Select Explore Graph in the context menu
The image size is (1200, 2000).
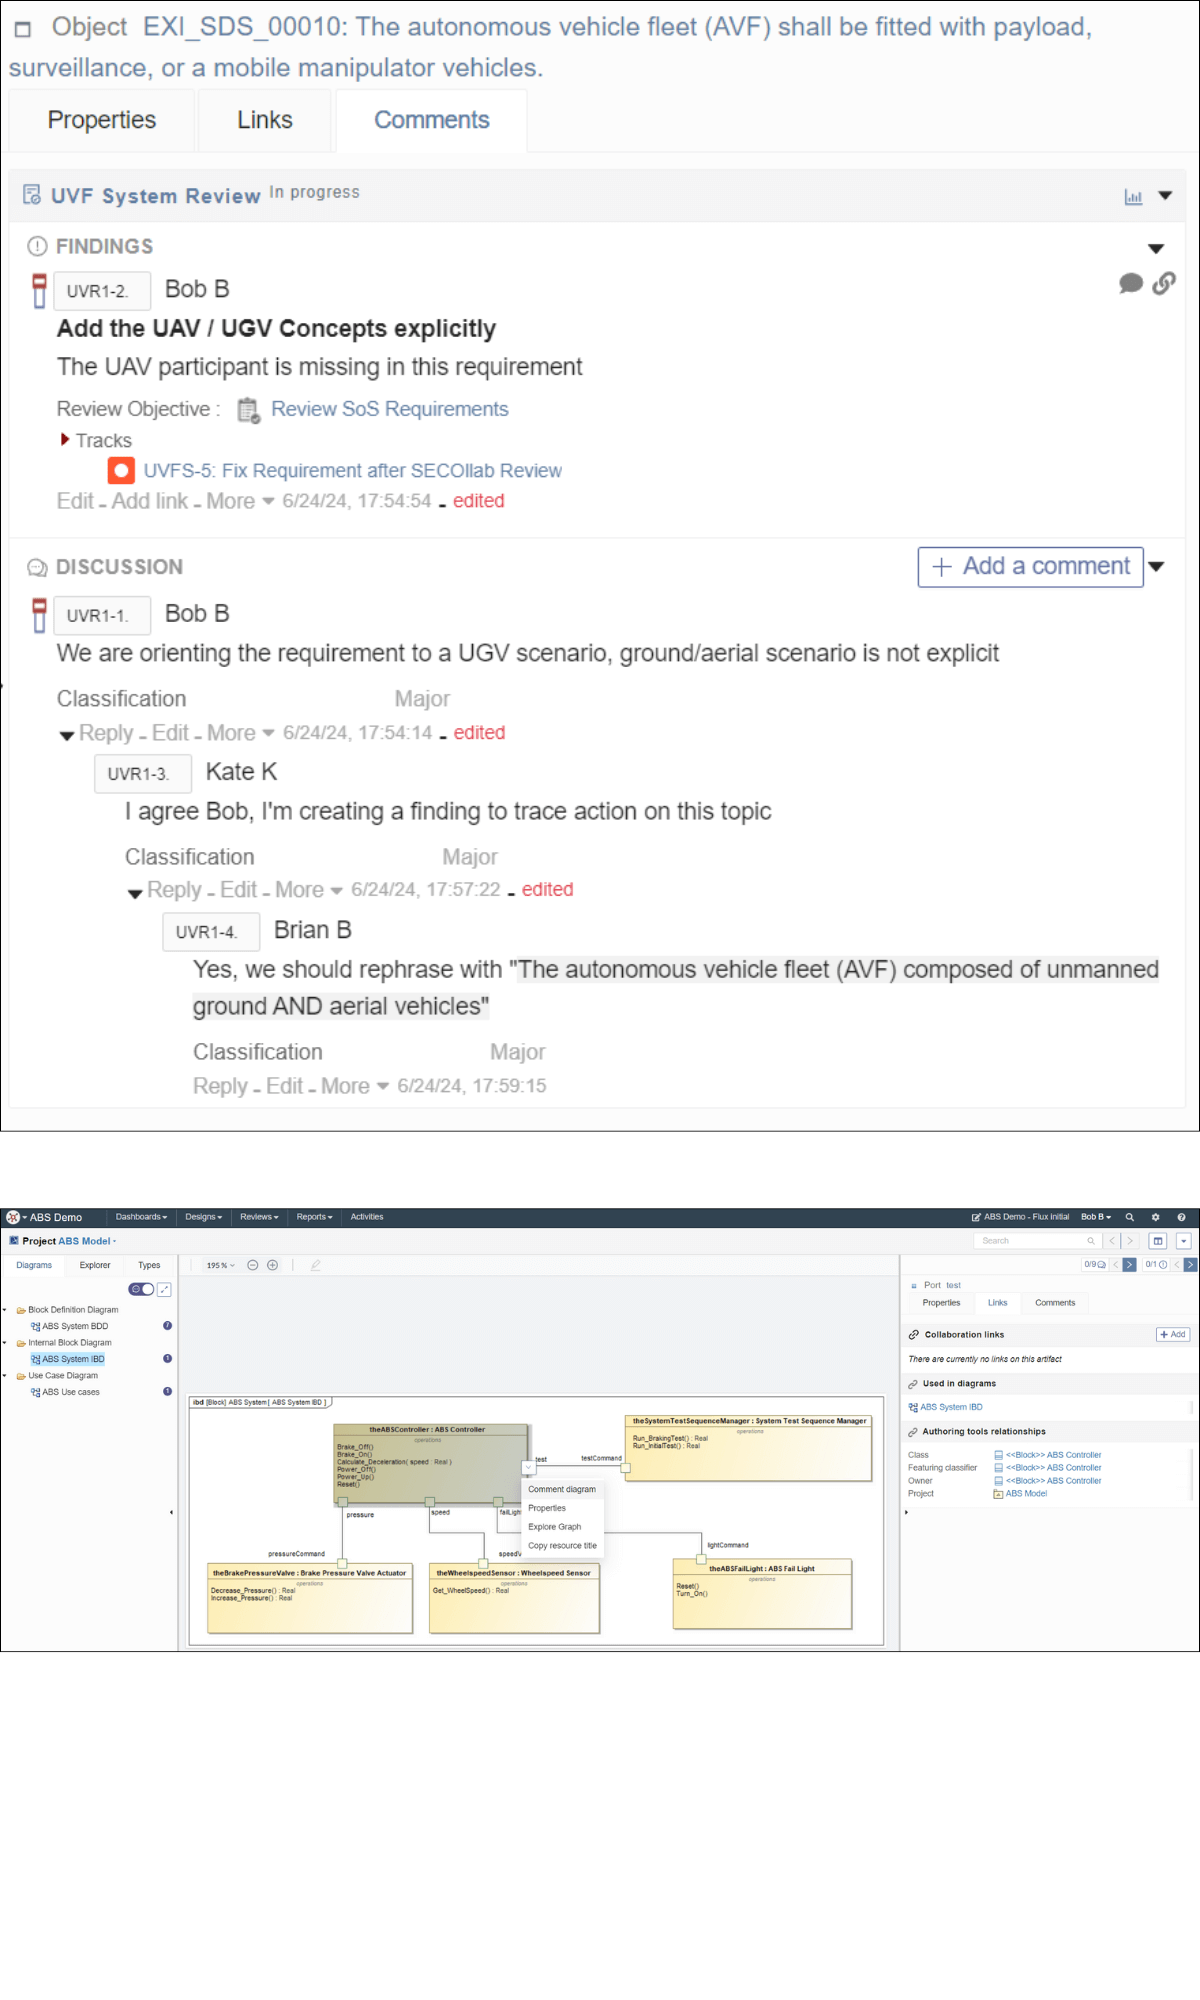tap(555, 1527)
